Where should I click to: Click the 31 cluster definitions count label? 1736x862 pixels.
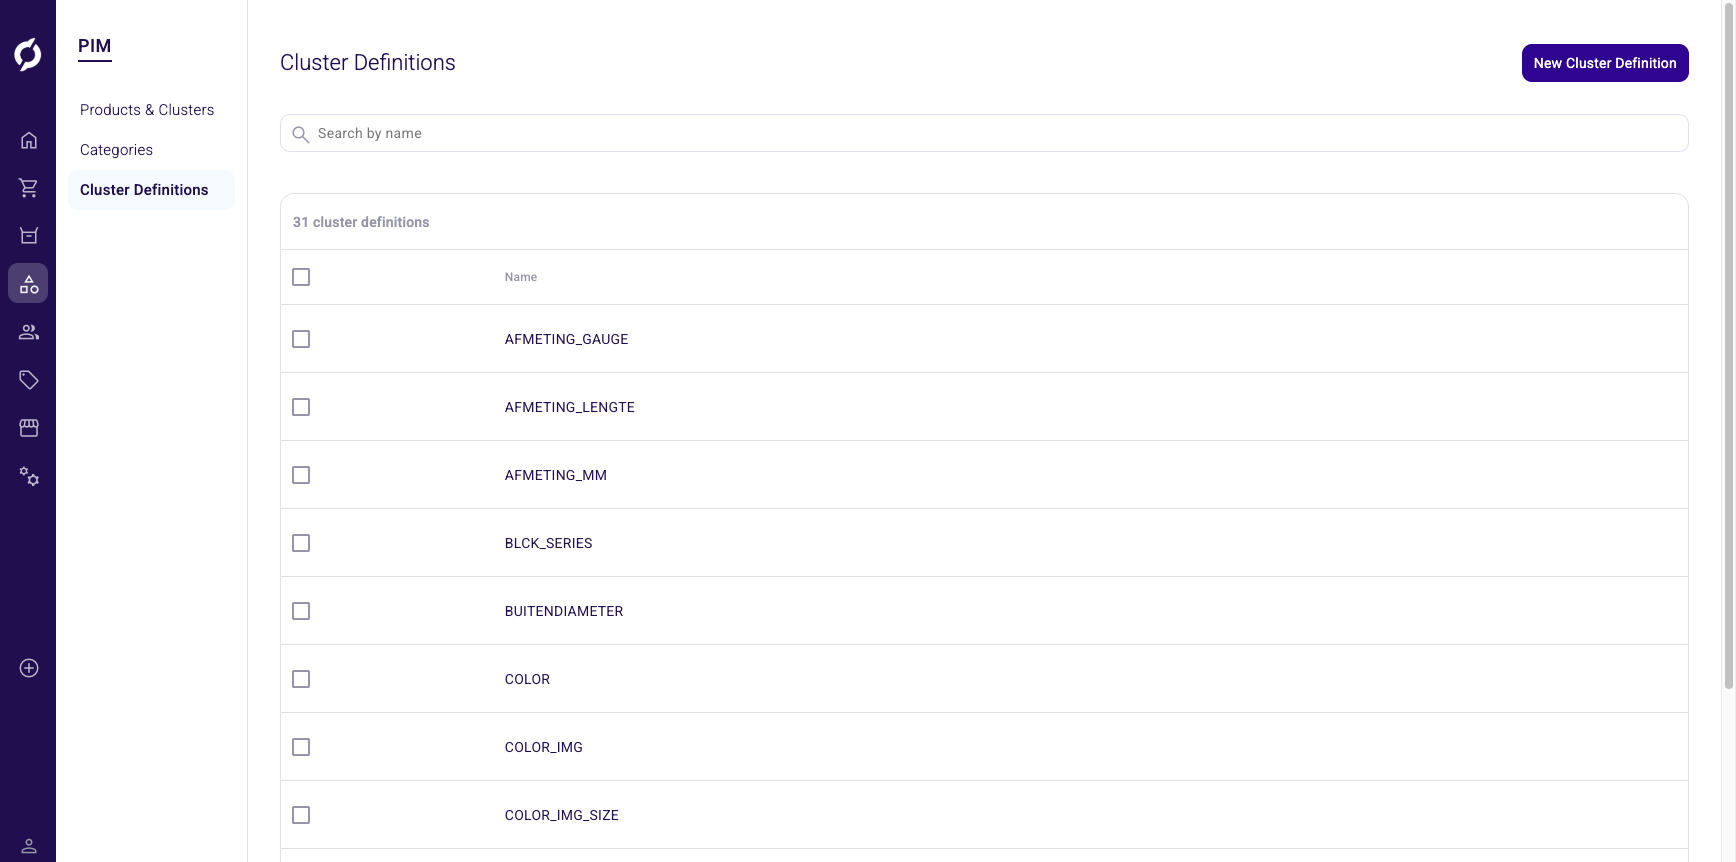click(x=361, y=222)
